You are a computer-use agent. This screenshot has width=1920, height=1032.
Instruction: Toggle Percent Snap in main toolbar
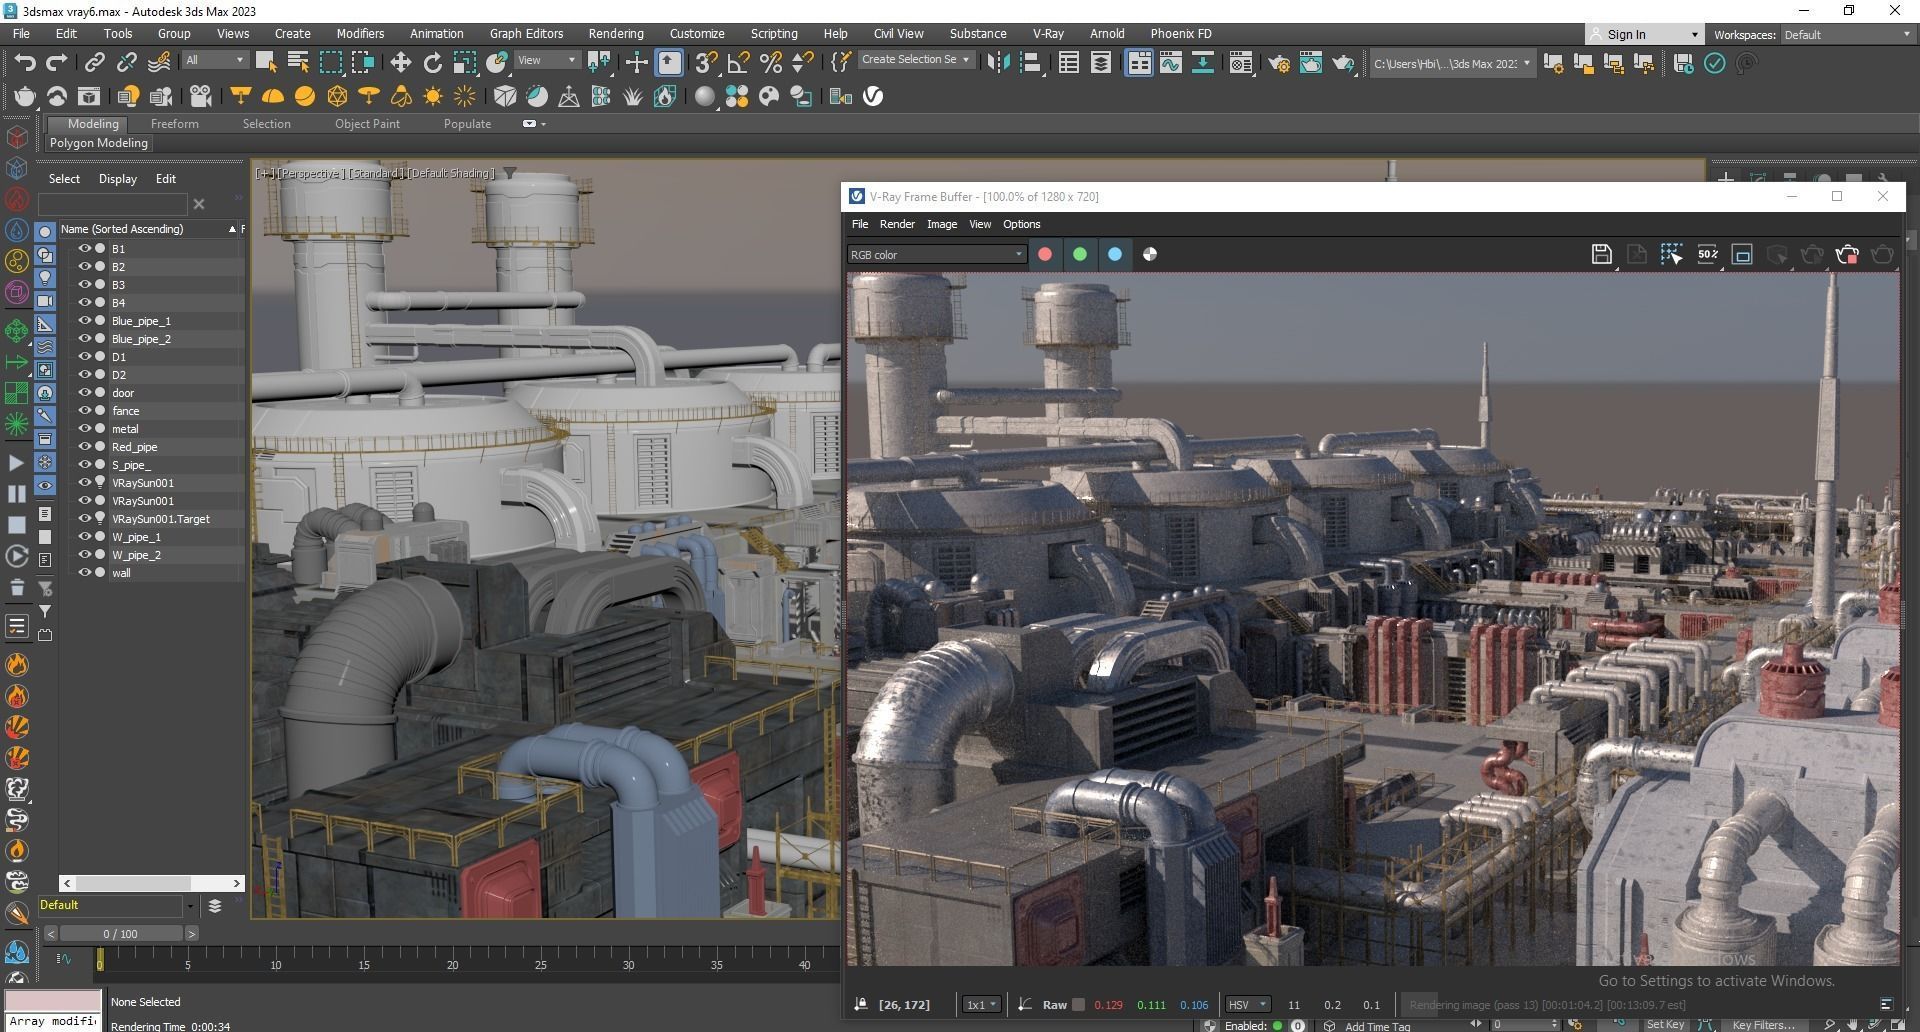pyautogui.click(x=771, y=63)
